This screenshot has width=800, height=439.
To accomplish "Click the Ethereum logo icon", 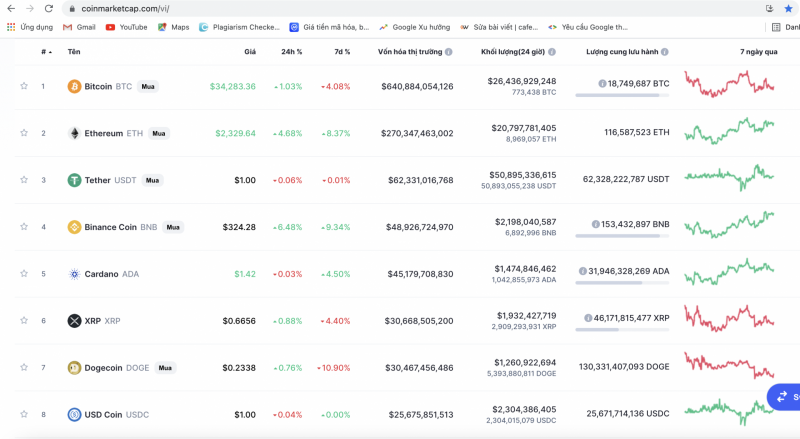I will [74, 133].
